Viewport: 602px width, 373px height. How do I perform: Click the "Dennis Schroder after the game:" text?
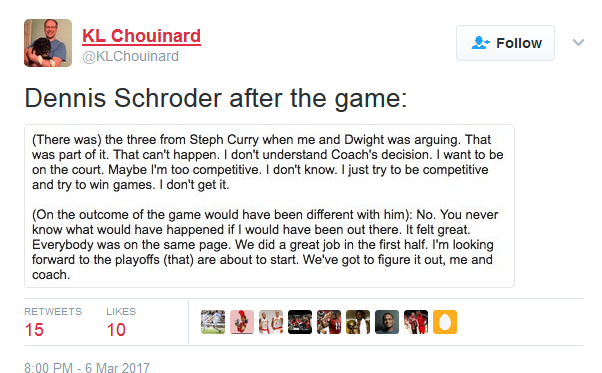pyautogui.click(x=216, y=98)
